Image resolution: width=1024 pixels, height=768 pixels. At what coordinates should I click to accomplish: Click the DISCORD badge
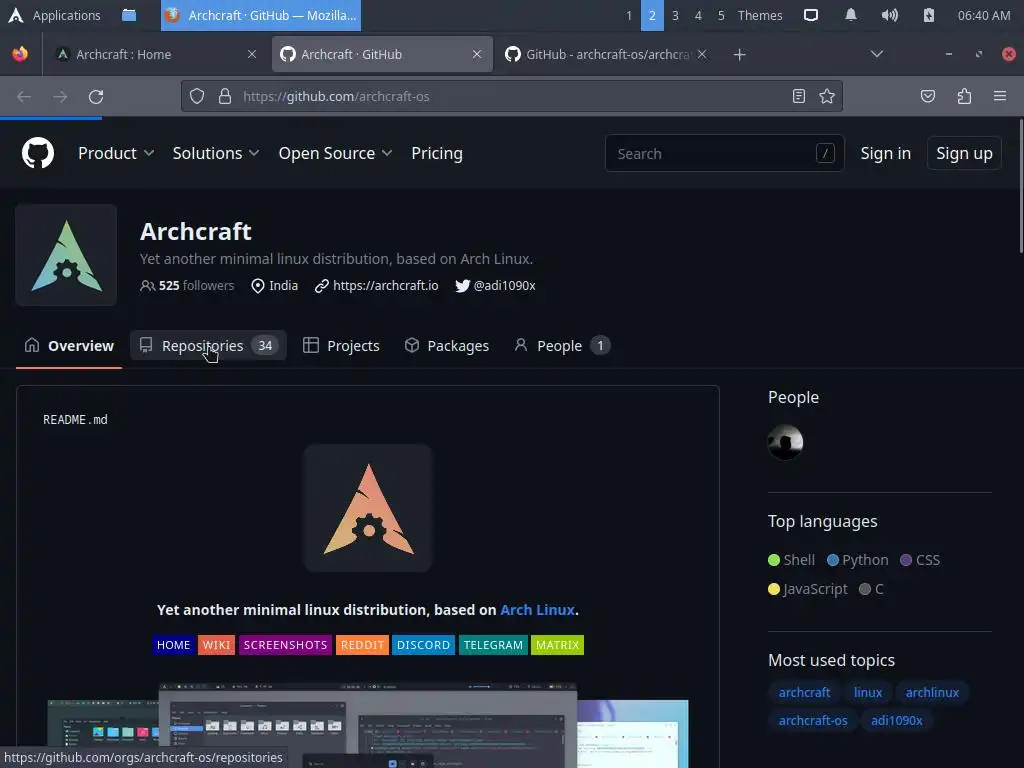tap(423, 645)
